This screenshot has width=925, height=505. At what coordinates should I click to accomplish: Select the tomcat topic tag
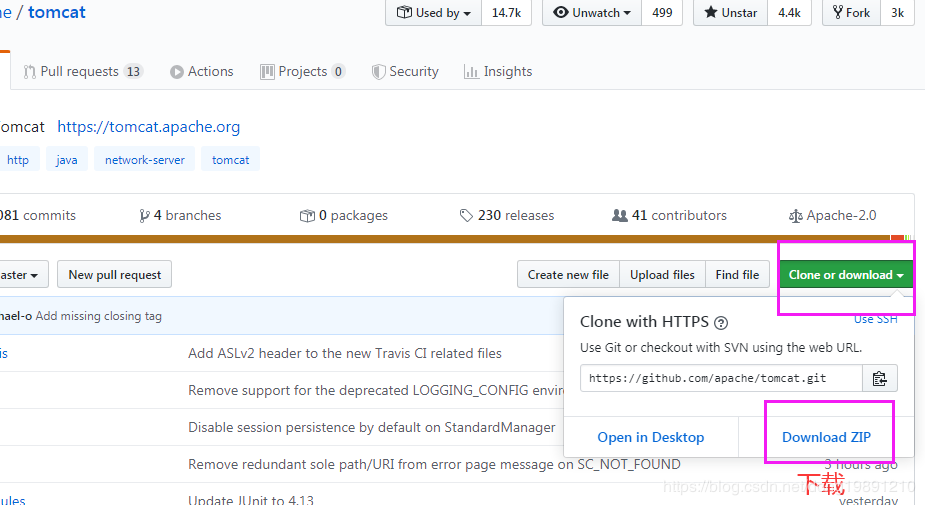231,160
